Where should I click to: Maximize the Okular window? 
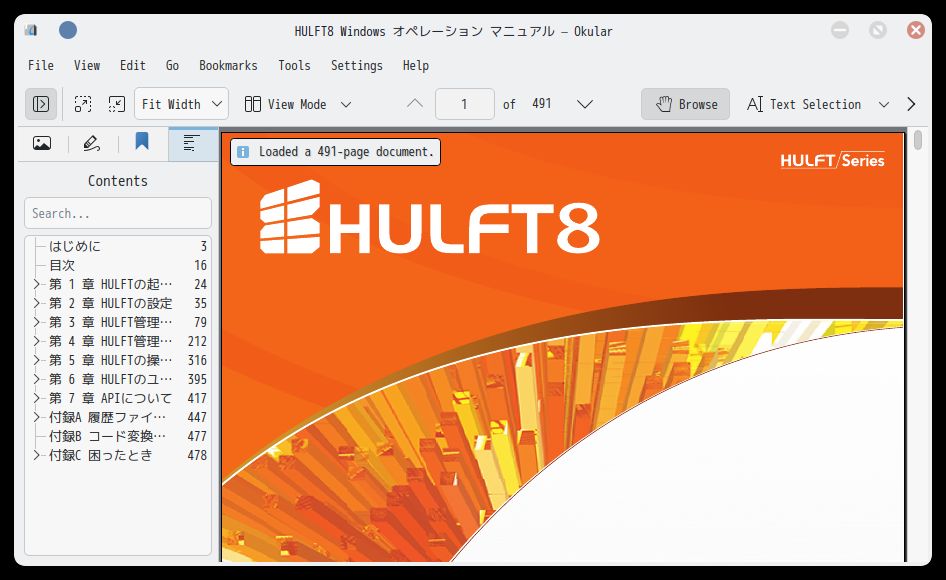[x=878, y=30]
